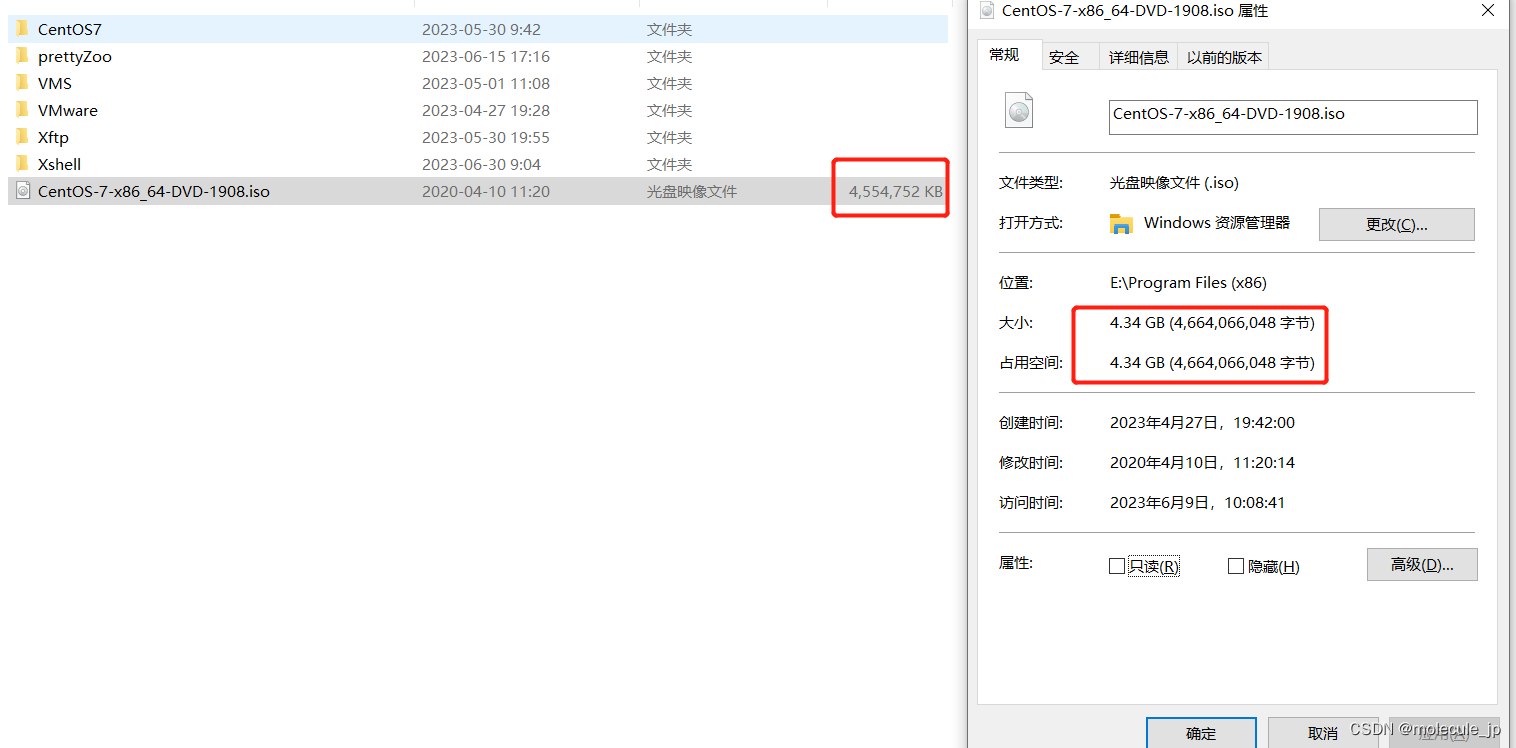
Task: Click the prettyZoo folder icon
Action: tap(22, 56)
